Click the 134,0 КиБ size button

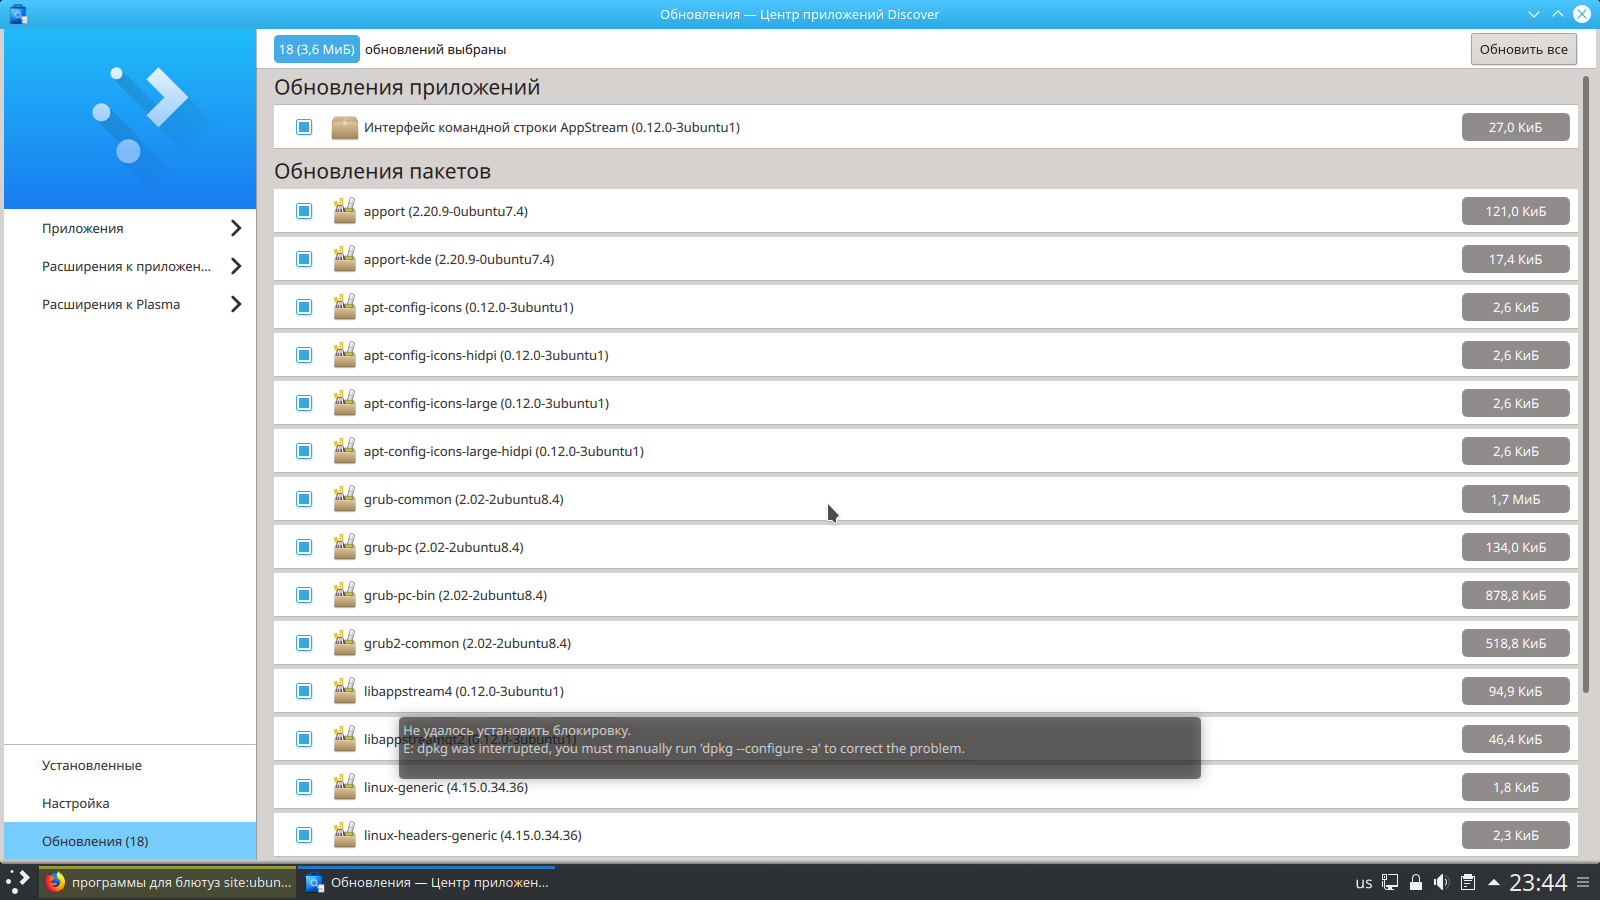tap(1516, 547)
